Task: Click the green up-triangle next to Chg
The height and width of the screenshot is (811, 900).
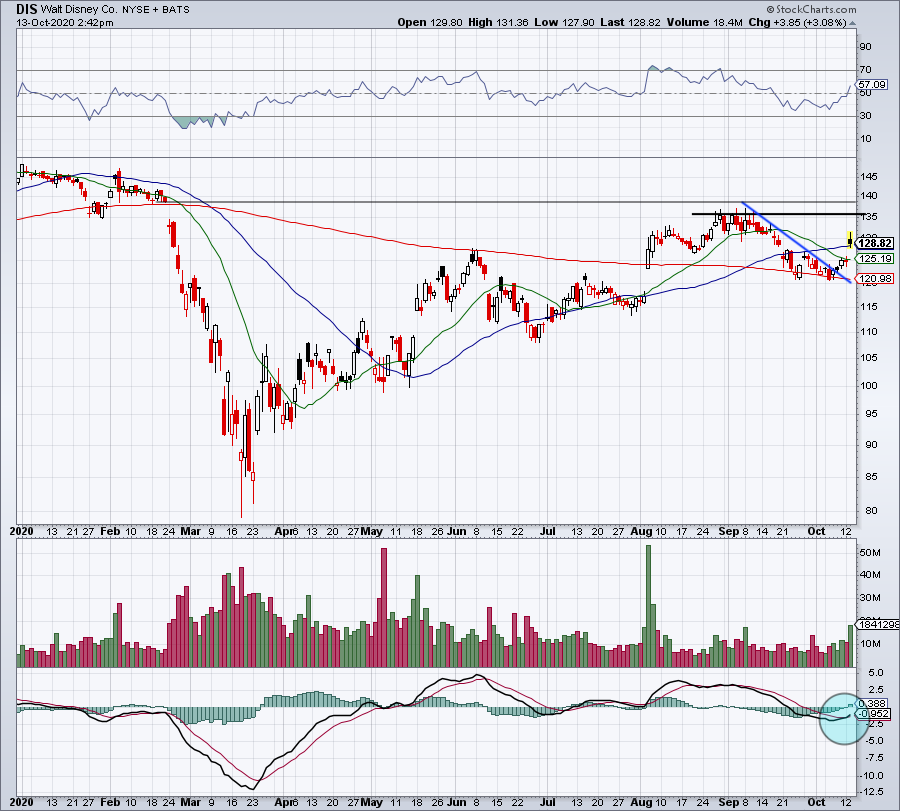Action: [852, 23]
